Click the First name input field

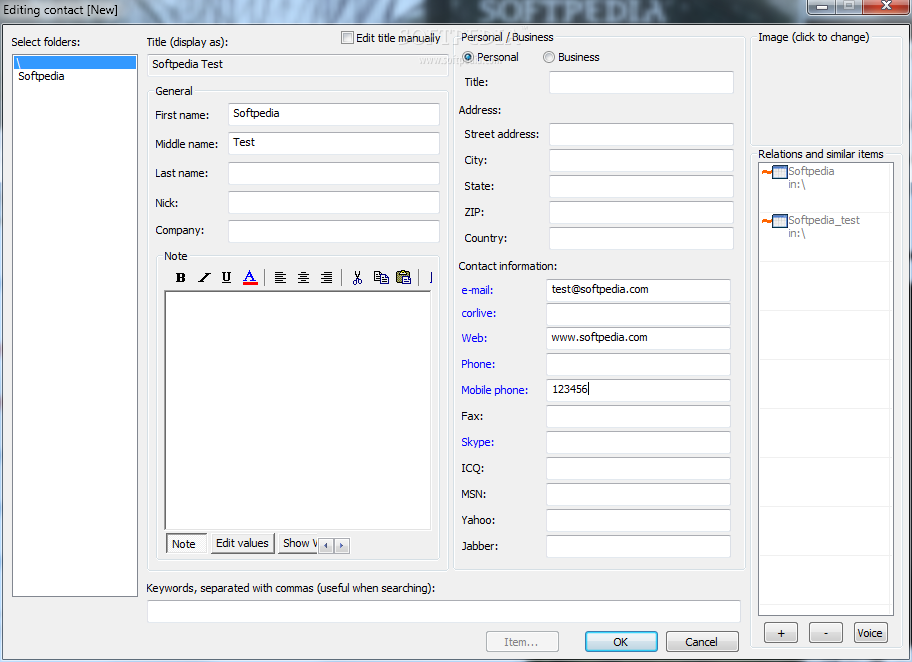pyautogui.click(x=333, y=114)
